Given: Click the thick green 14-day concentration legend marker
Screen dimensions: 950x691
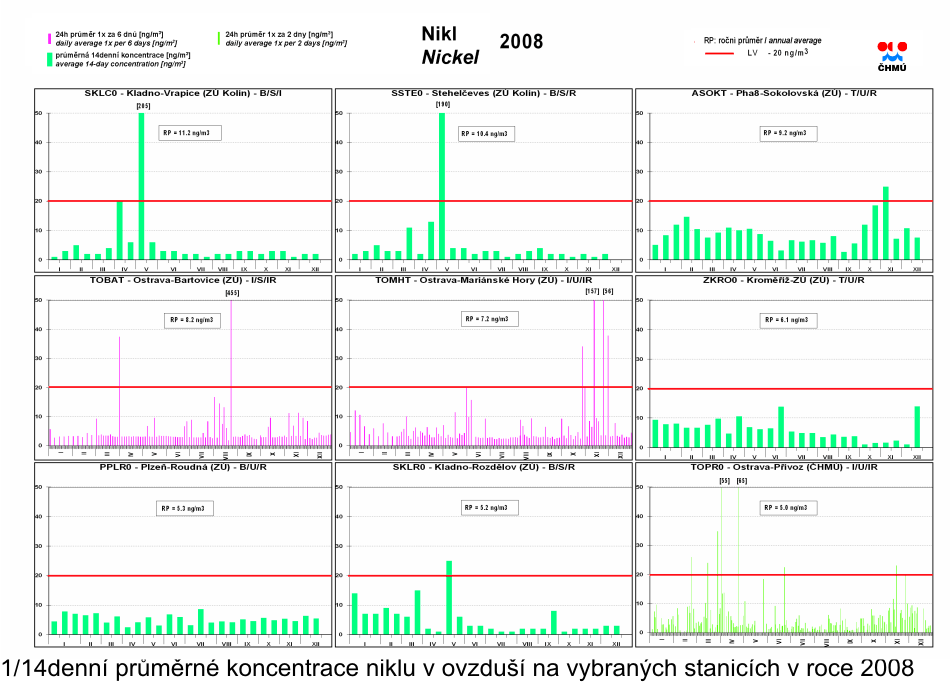Looking at the screenshot, I should (x=49, y=59).
